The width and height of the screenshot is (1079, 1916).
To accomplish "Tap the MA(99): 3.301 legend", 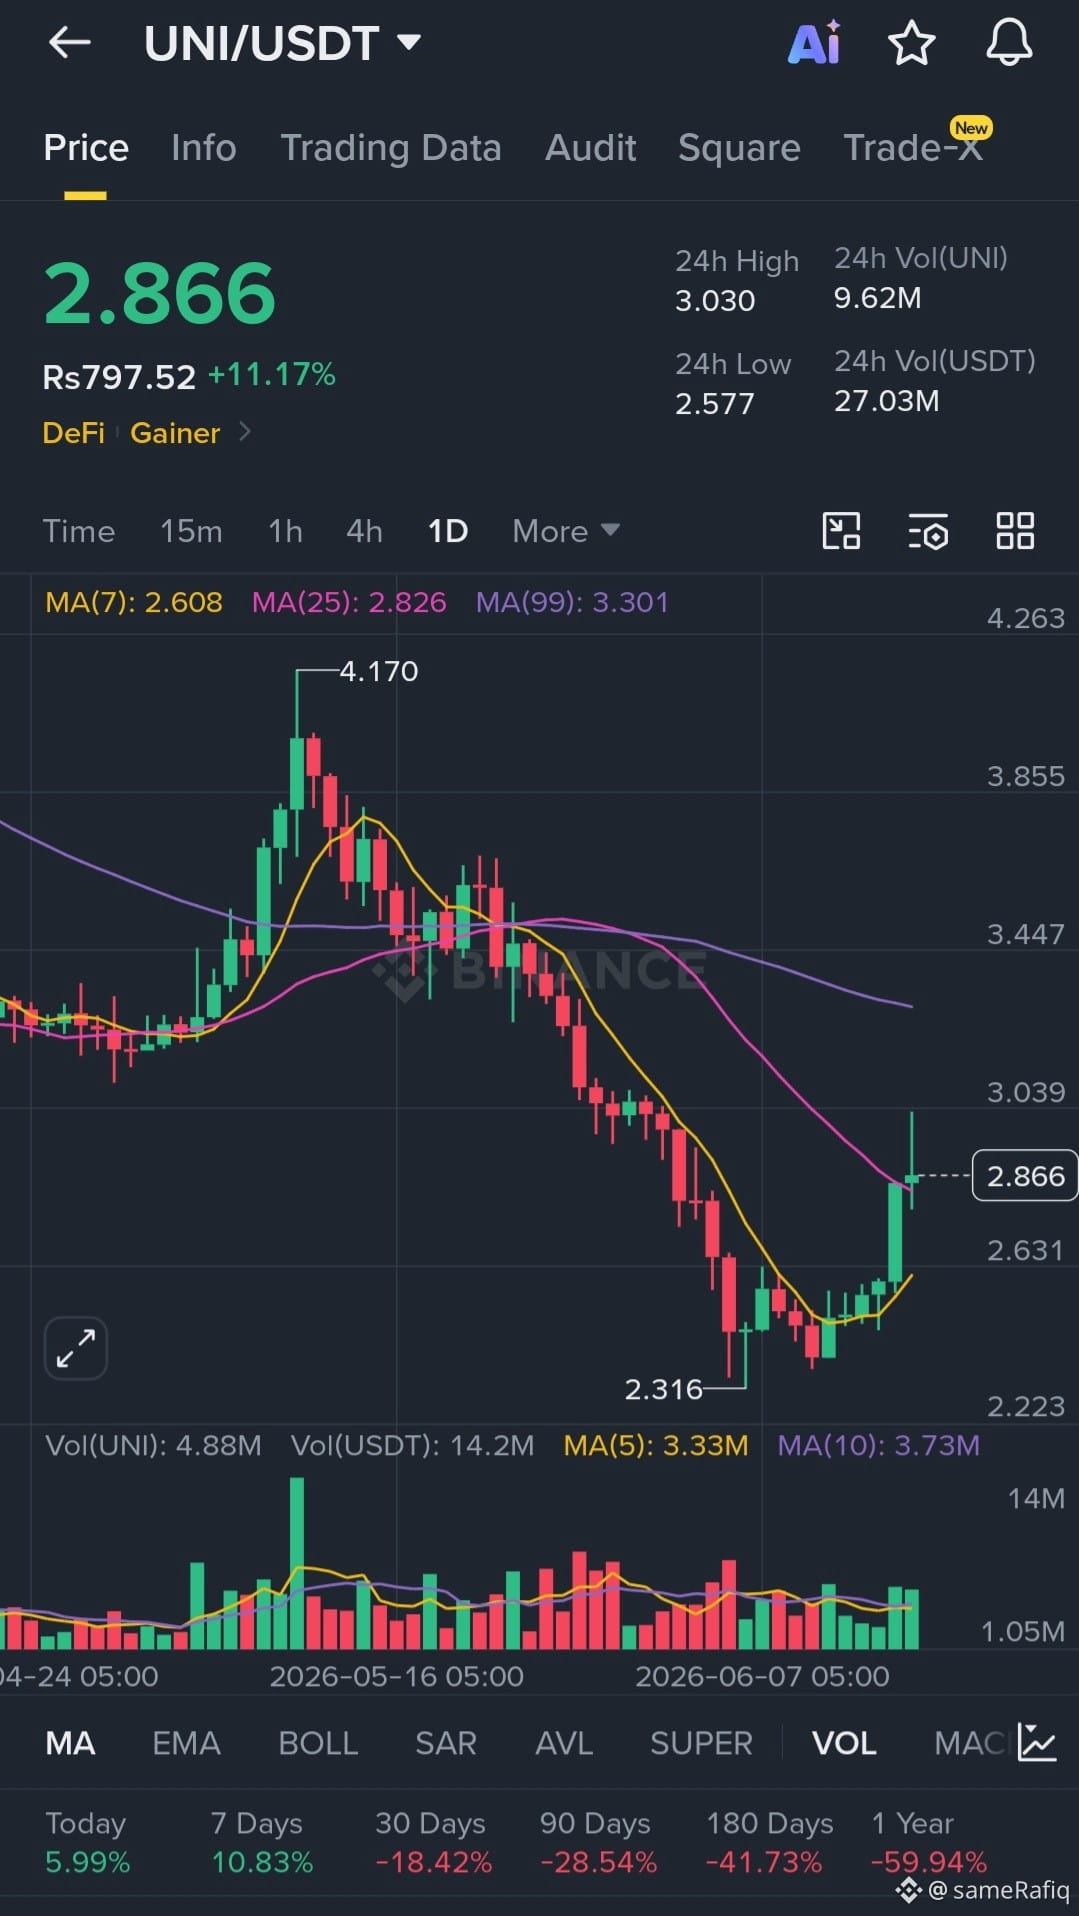I will point(572,602).
